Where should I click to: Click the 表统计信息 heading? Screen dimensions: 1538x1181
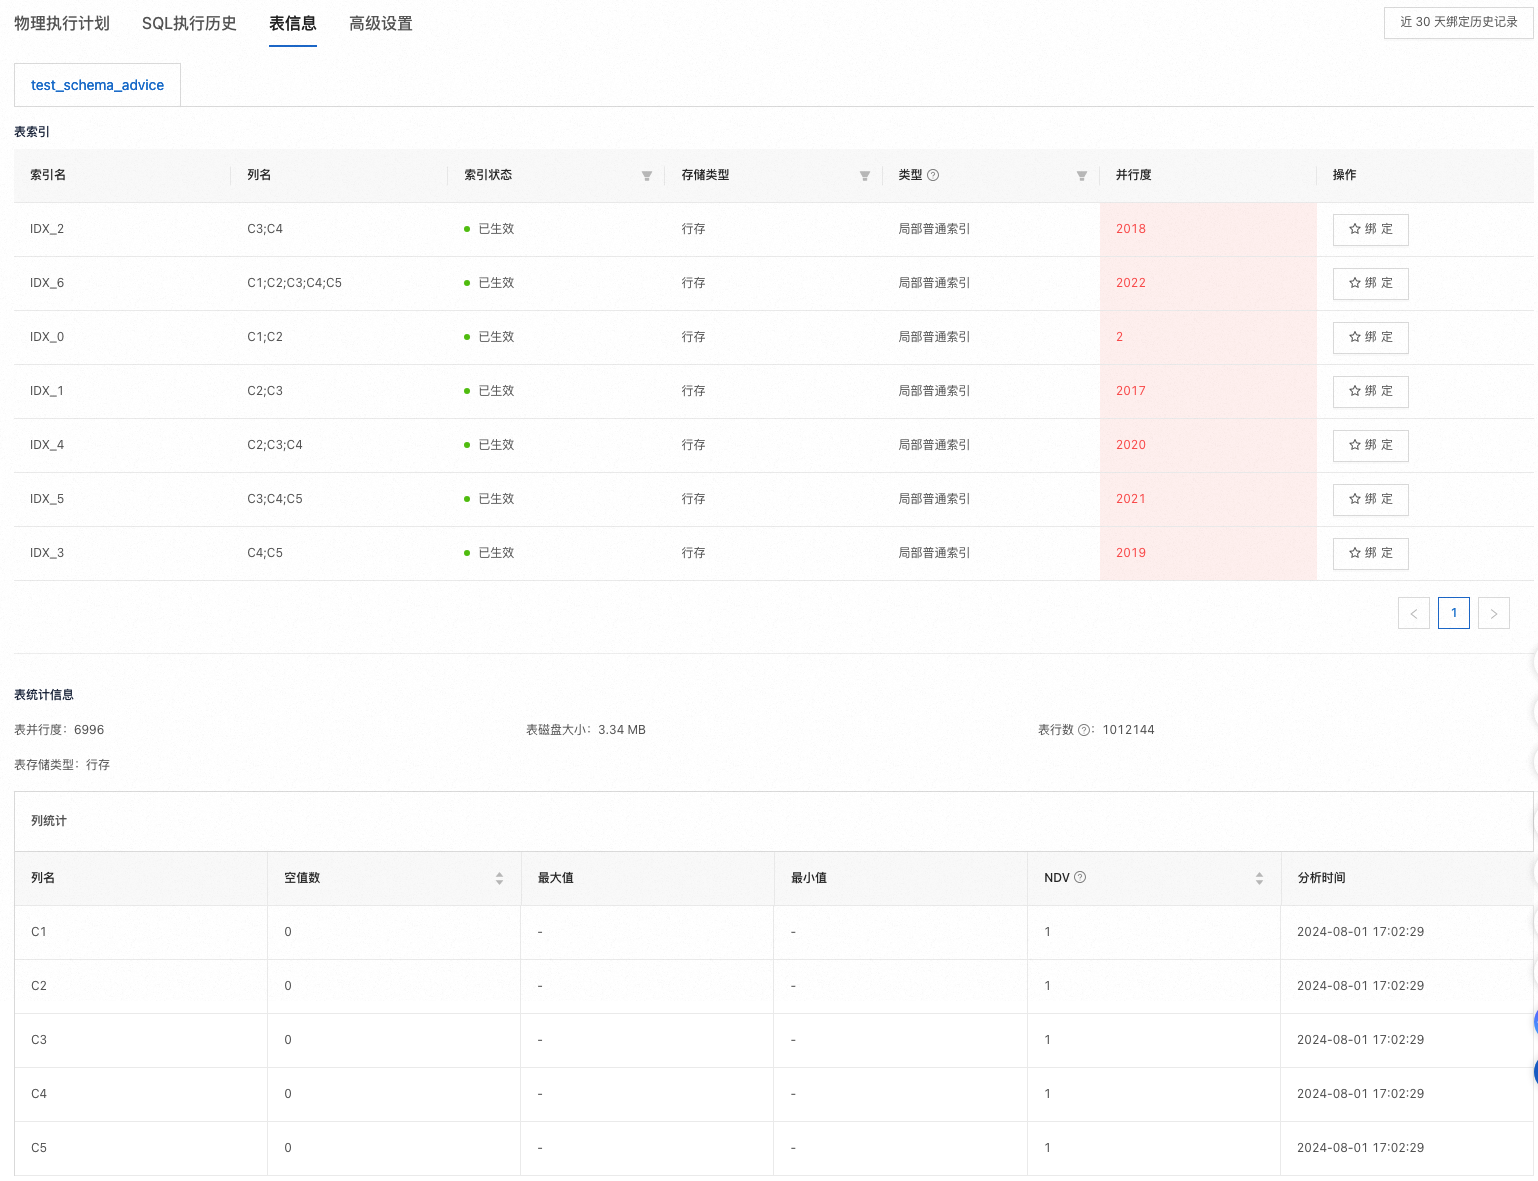[44, 695]
